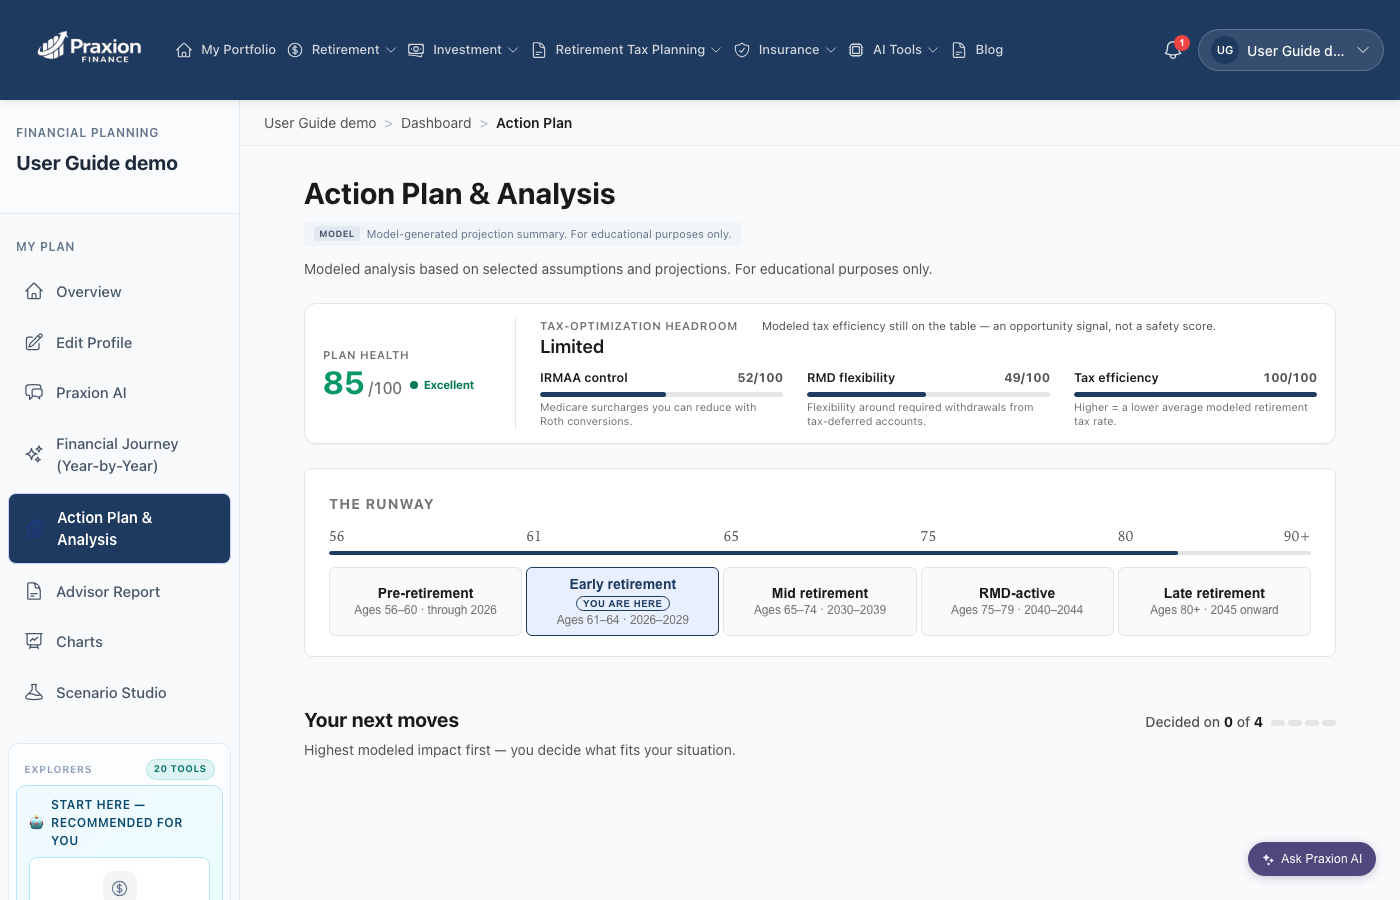Viewport: 1400px width, 900px height.
Task: Click the Advisor Report document icon
Action: click(34, 591)
